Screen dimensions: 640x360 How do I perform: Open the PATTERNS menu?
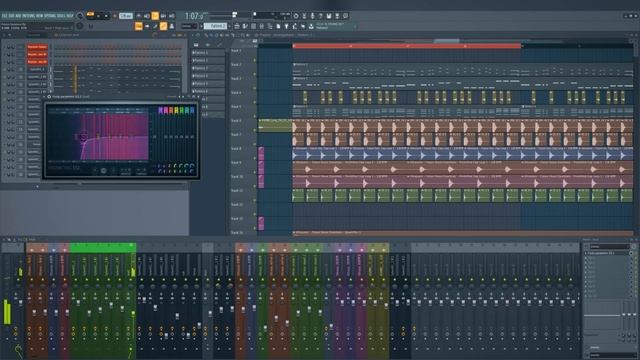29,16
